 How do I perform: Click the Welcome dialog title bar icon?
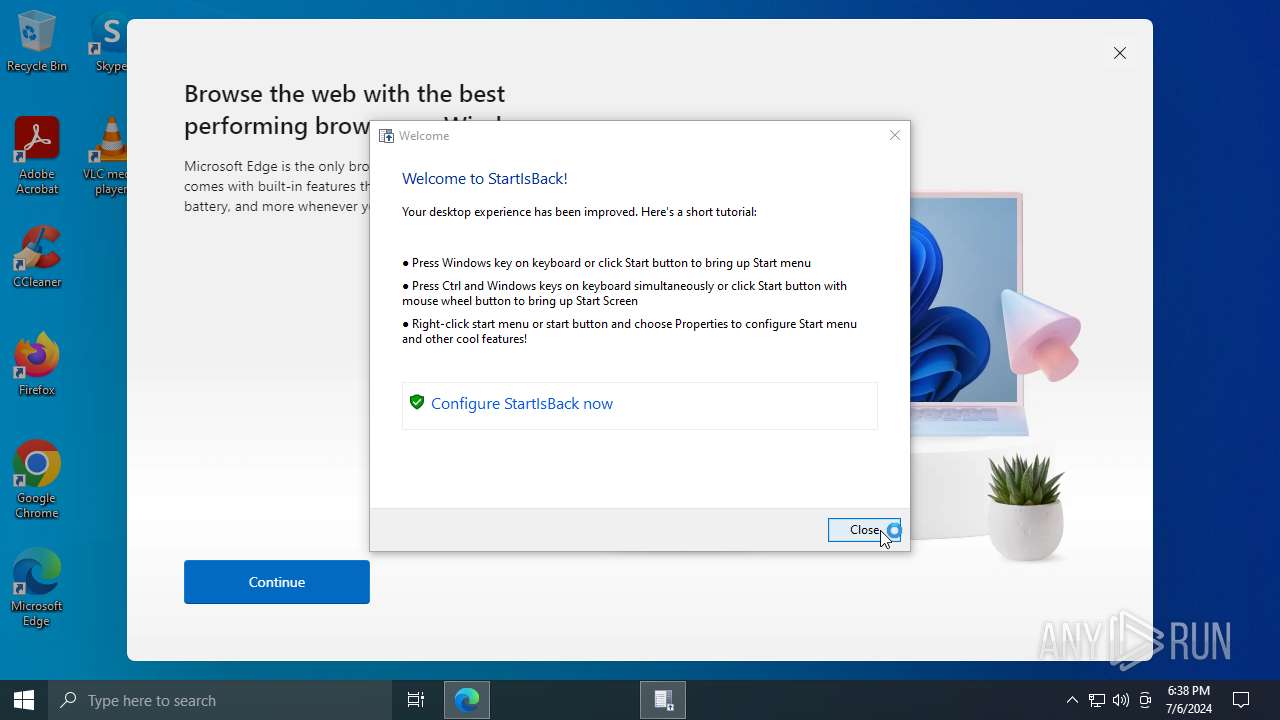coord(386,136)
